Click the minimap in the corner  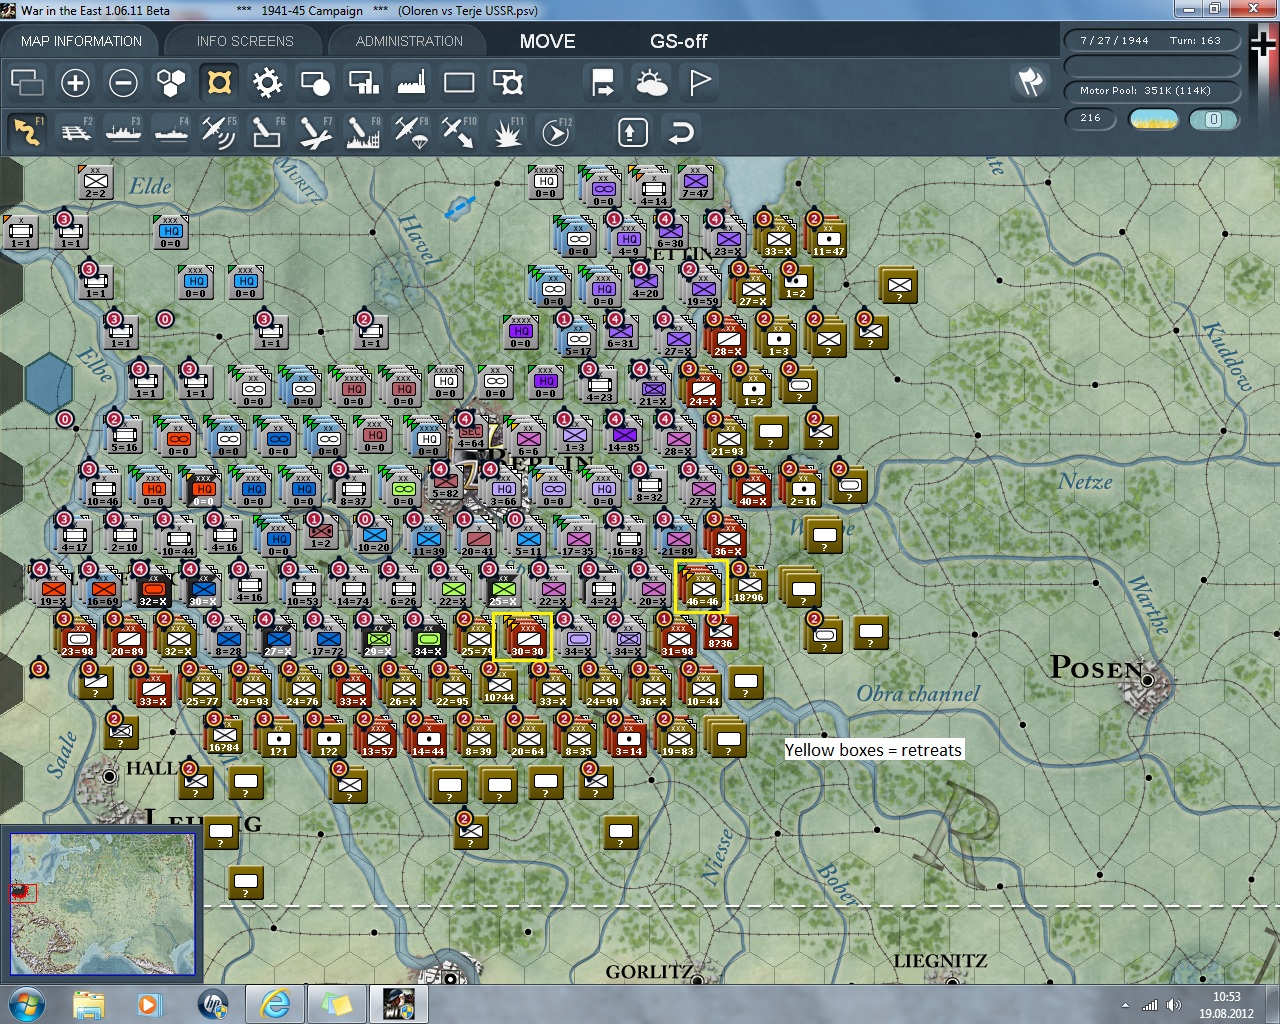coord(101,904)
